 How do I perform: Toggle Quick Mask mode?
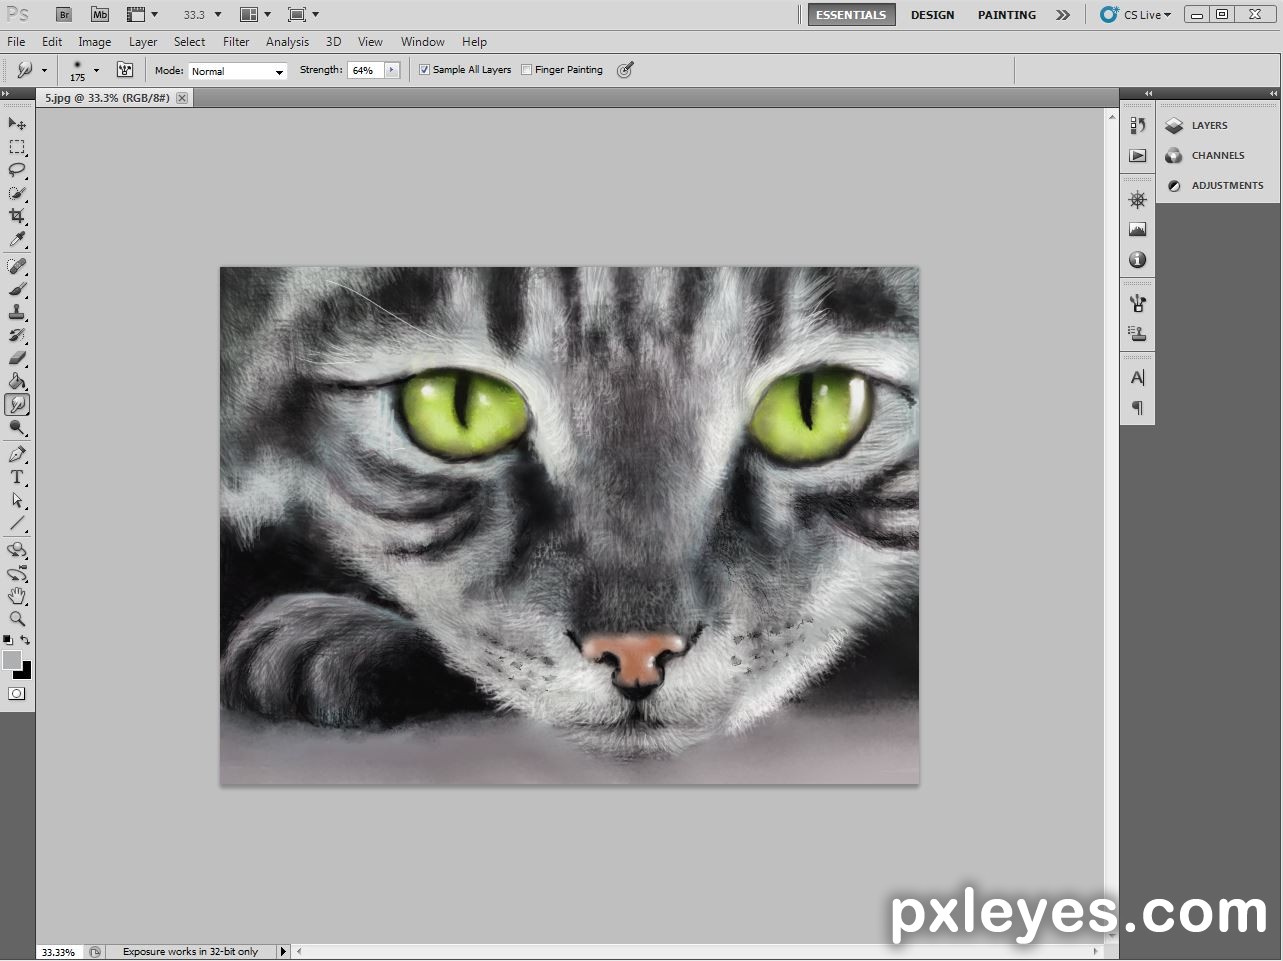(x=17, y=694)
